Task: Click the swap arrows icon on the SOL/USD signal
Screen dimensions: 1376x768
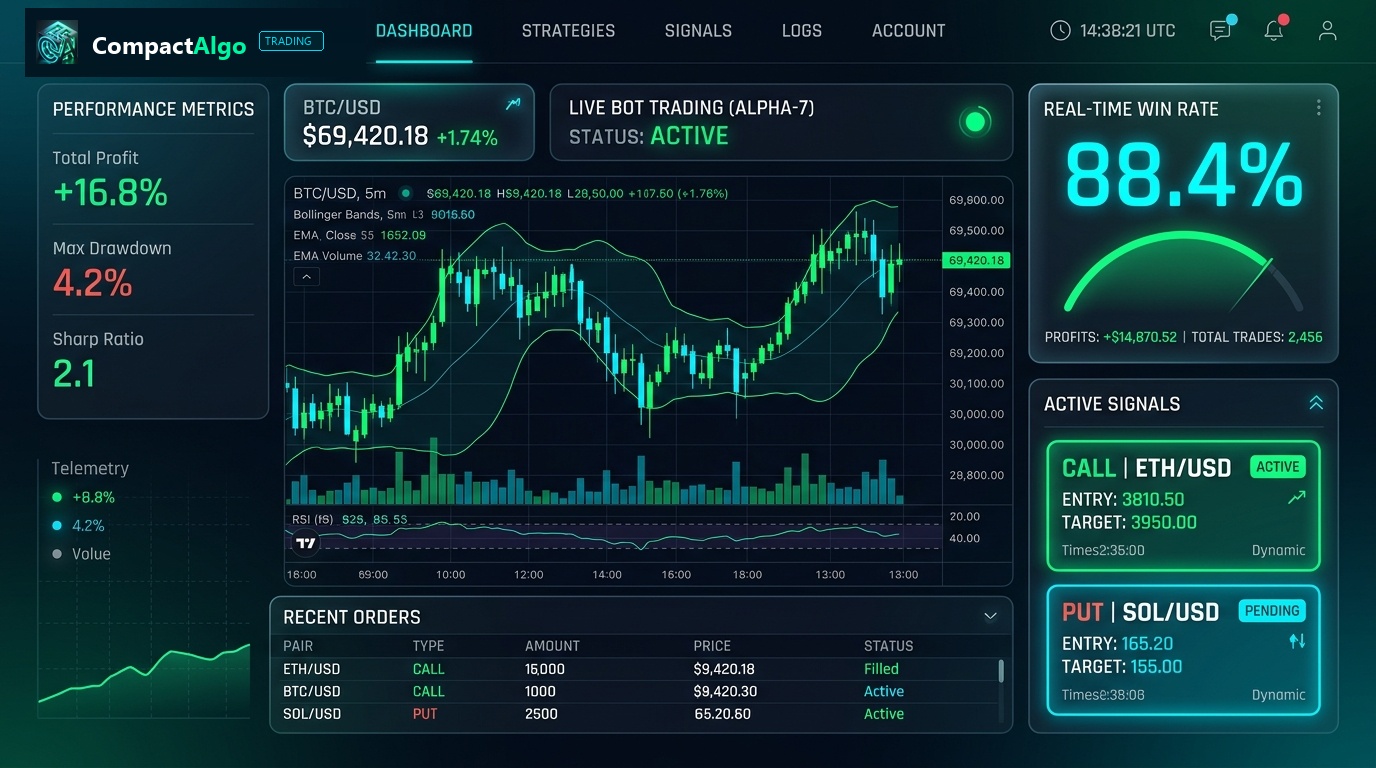Action: click(1297, 641)
